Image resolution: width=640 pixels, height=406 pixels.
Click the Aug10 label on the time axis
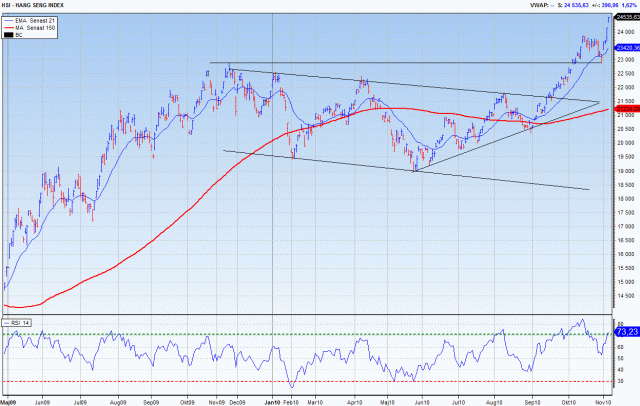coord(496,400)
